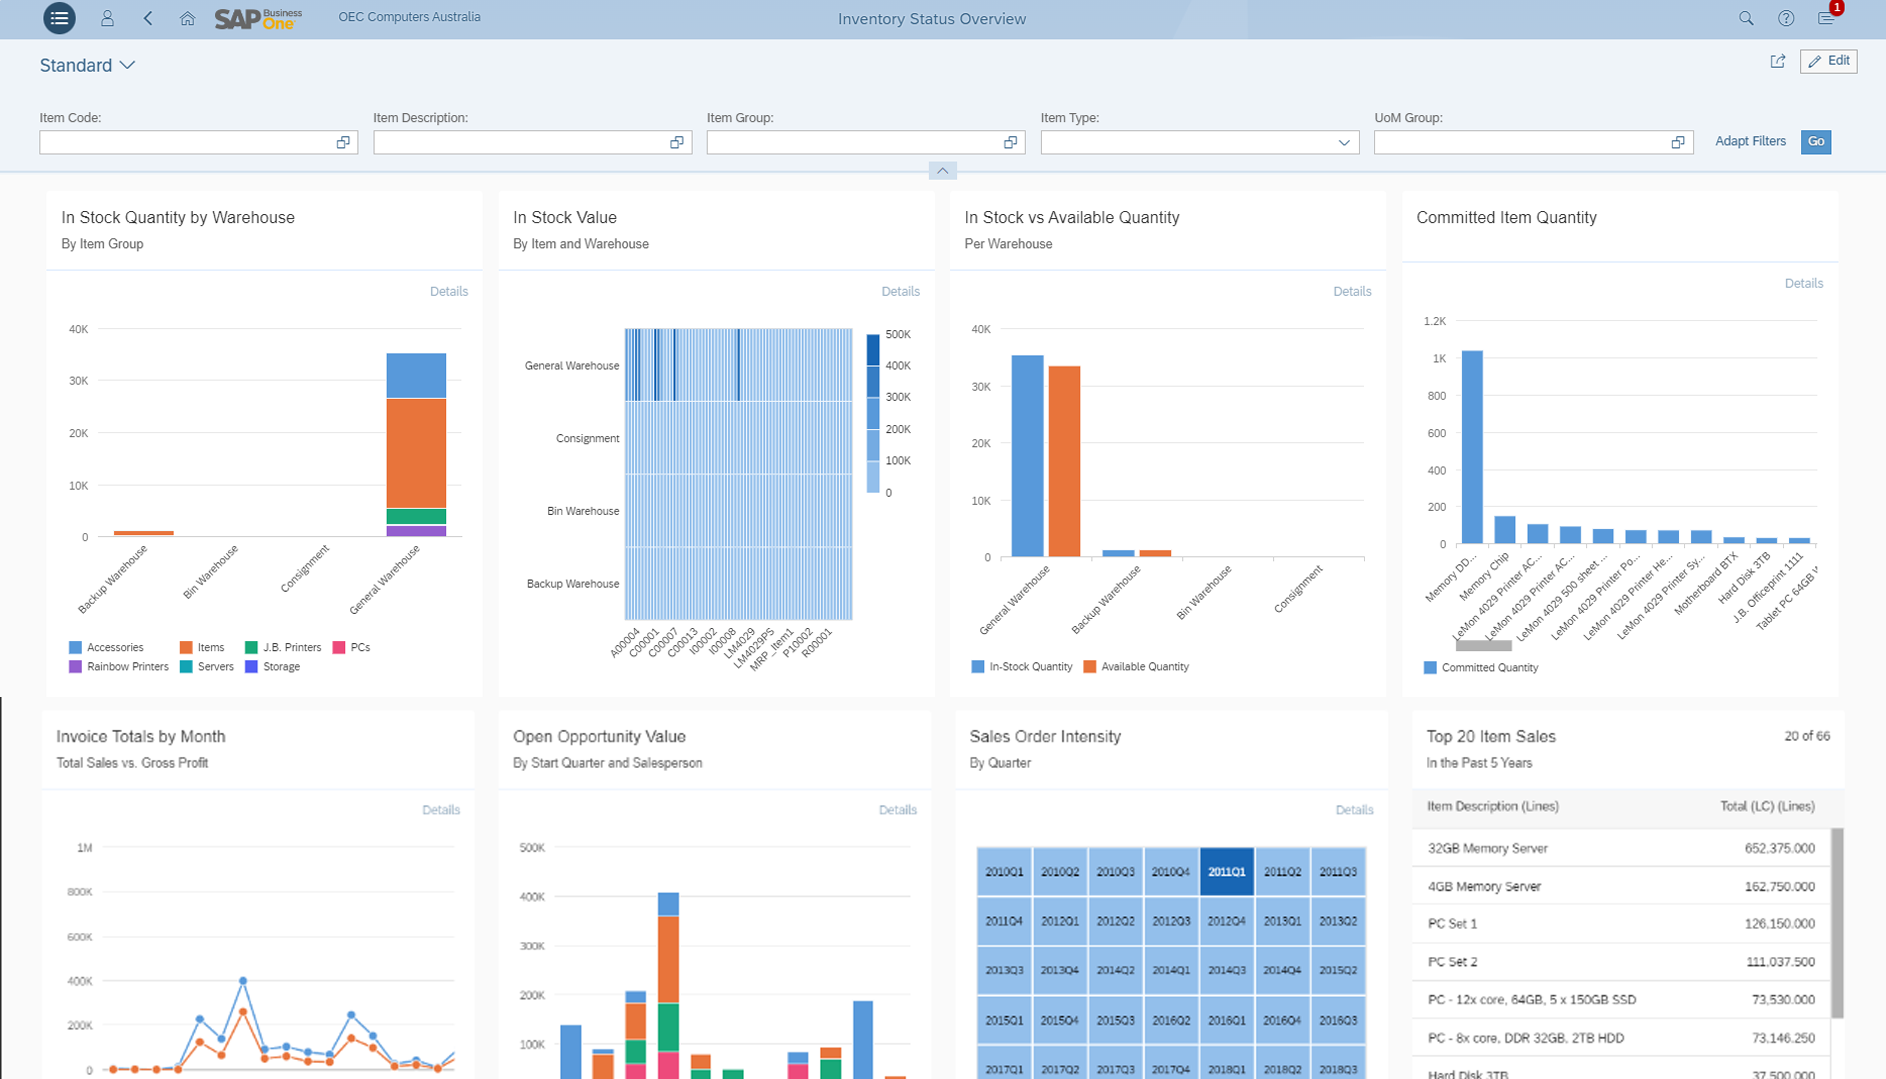Viewport: 1886px width, 1079px height.
Task: Open Adapt Filters
Action: 1750,141
